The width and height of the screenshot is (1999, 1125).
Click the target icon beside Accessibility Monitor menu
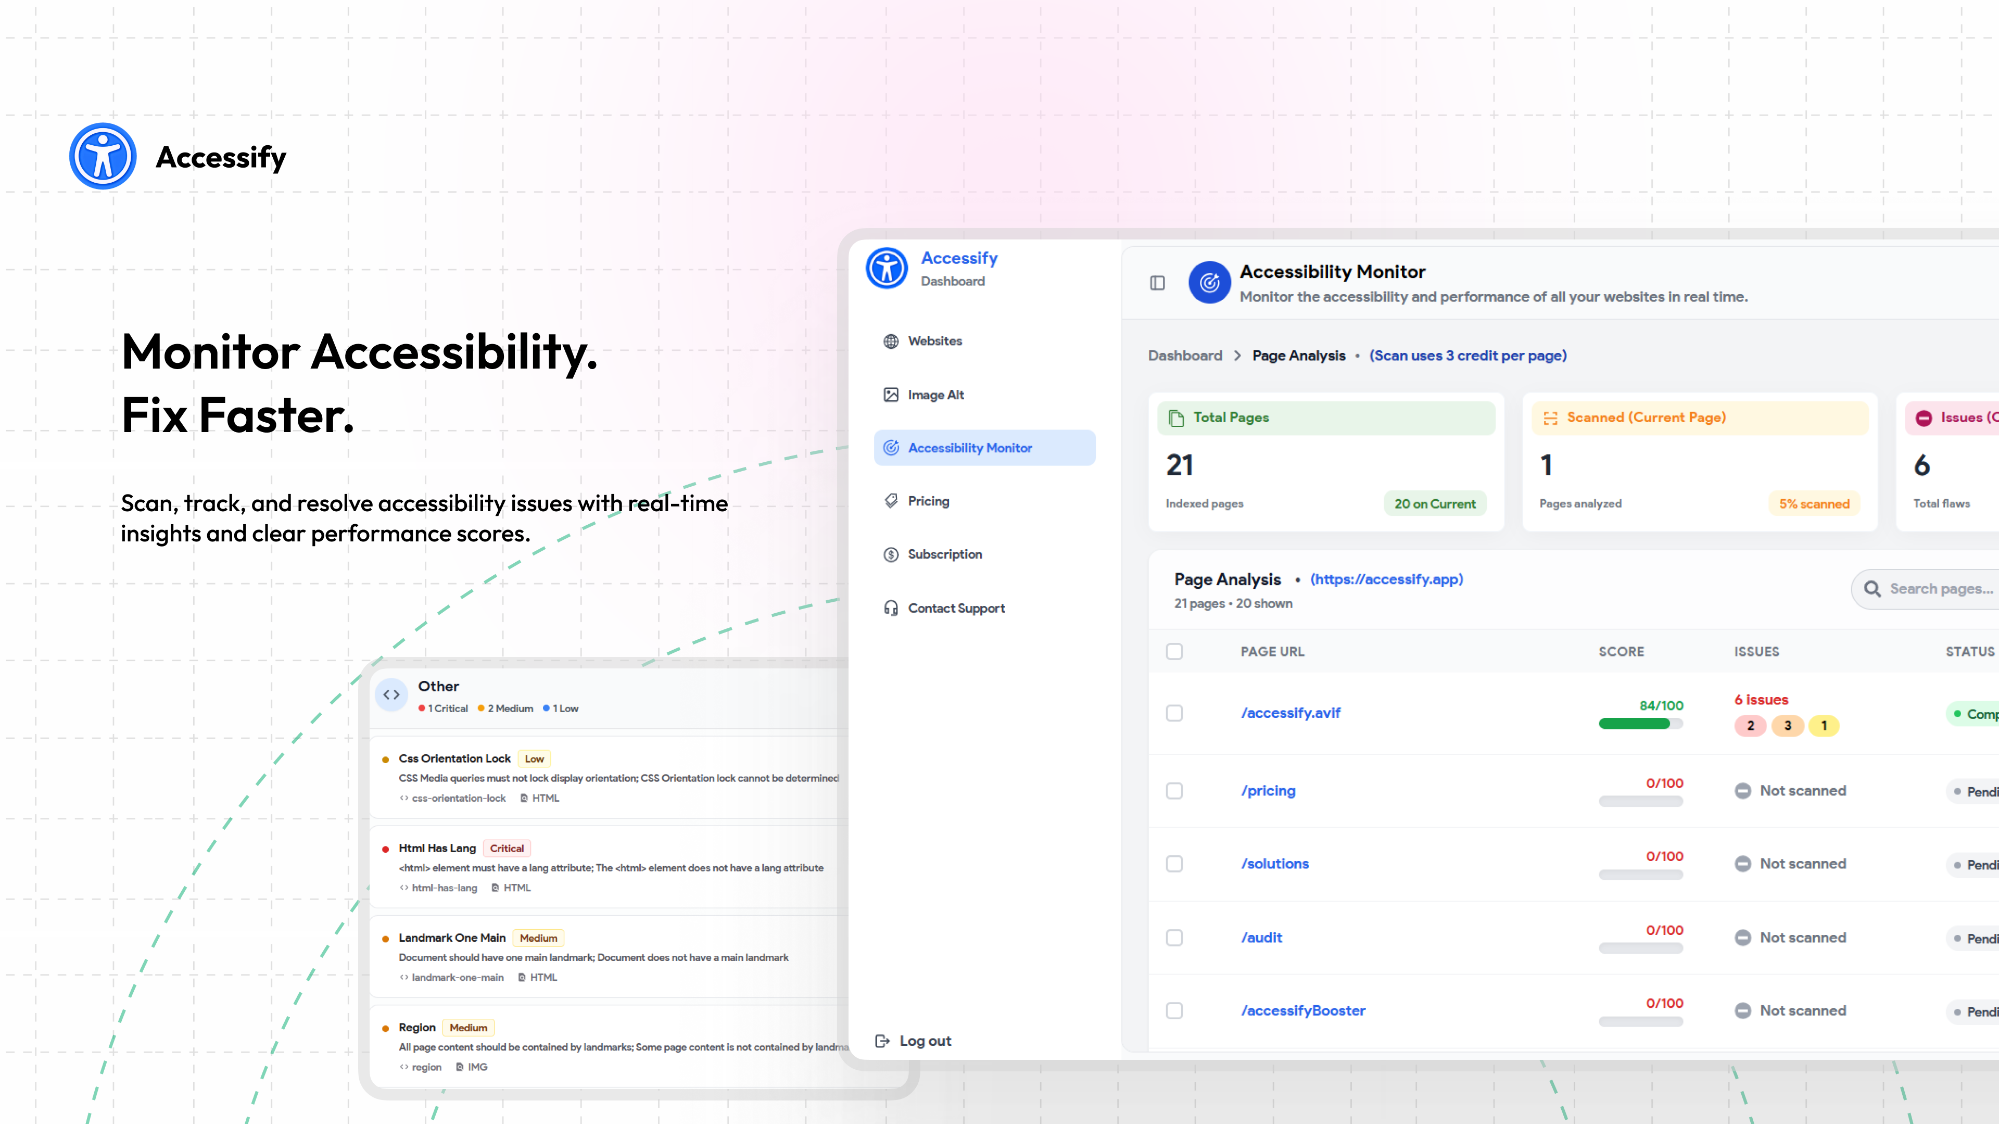pos(891,448)
